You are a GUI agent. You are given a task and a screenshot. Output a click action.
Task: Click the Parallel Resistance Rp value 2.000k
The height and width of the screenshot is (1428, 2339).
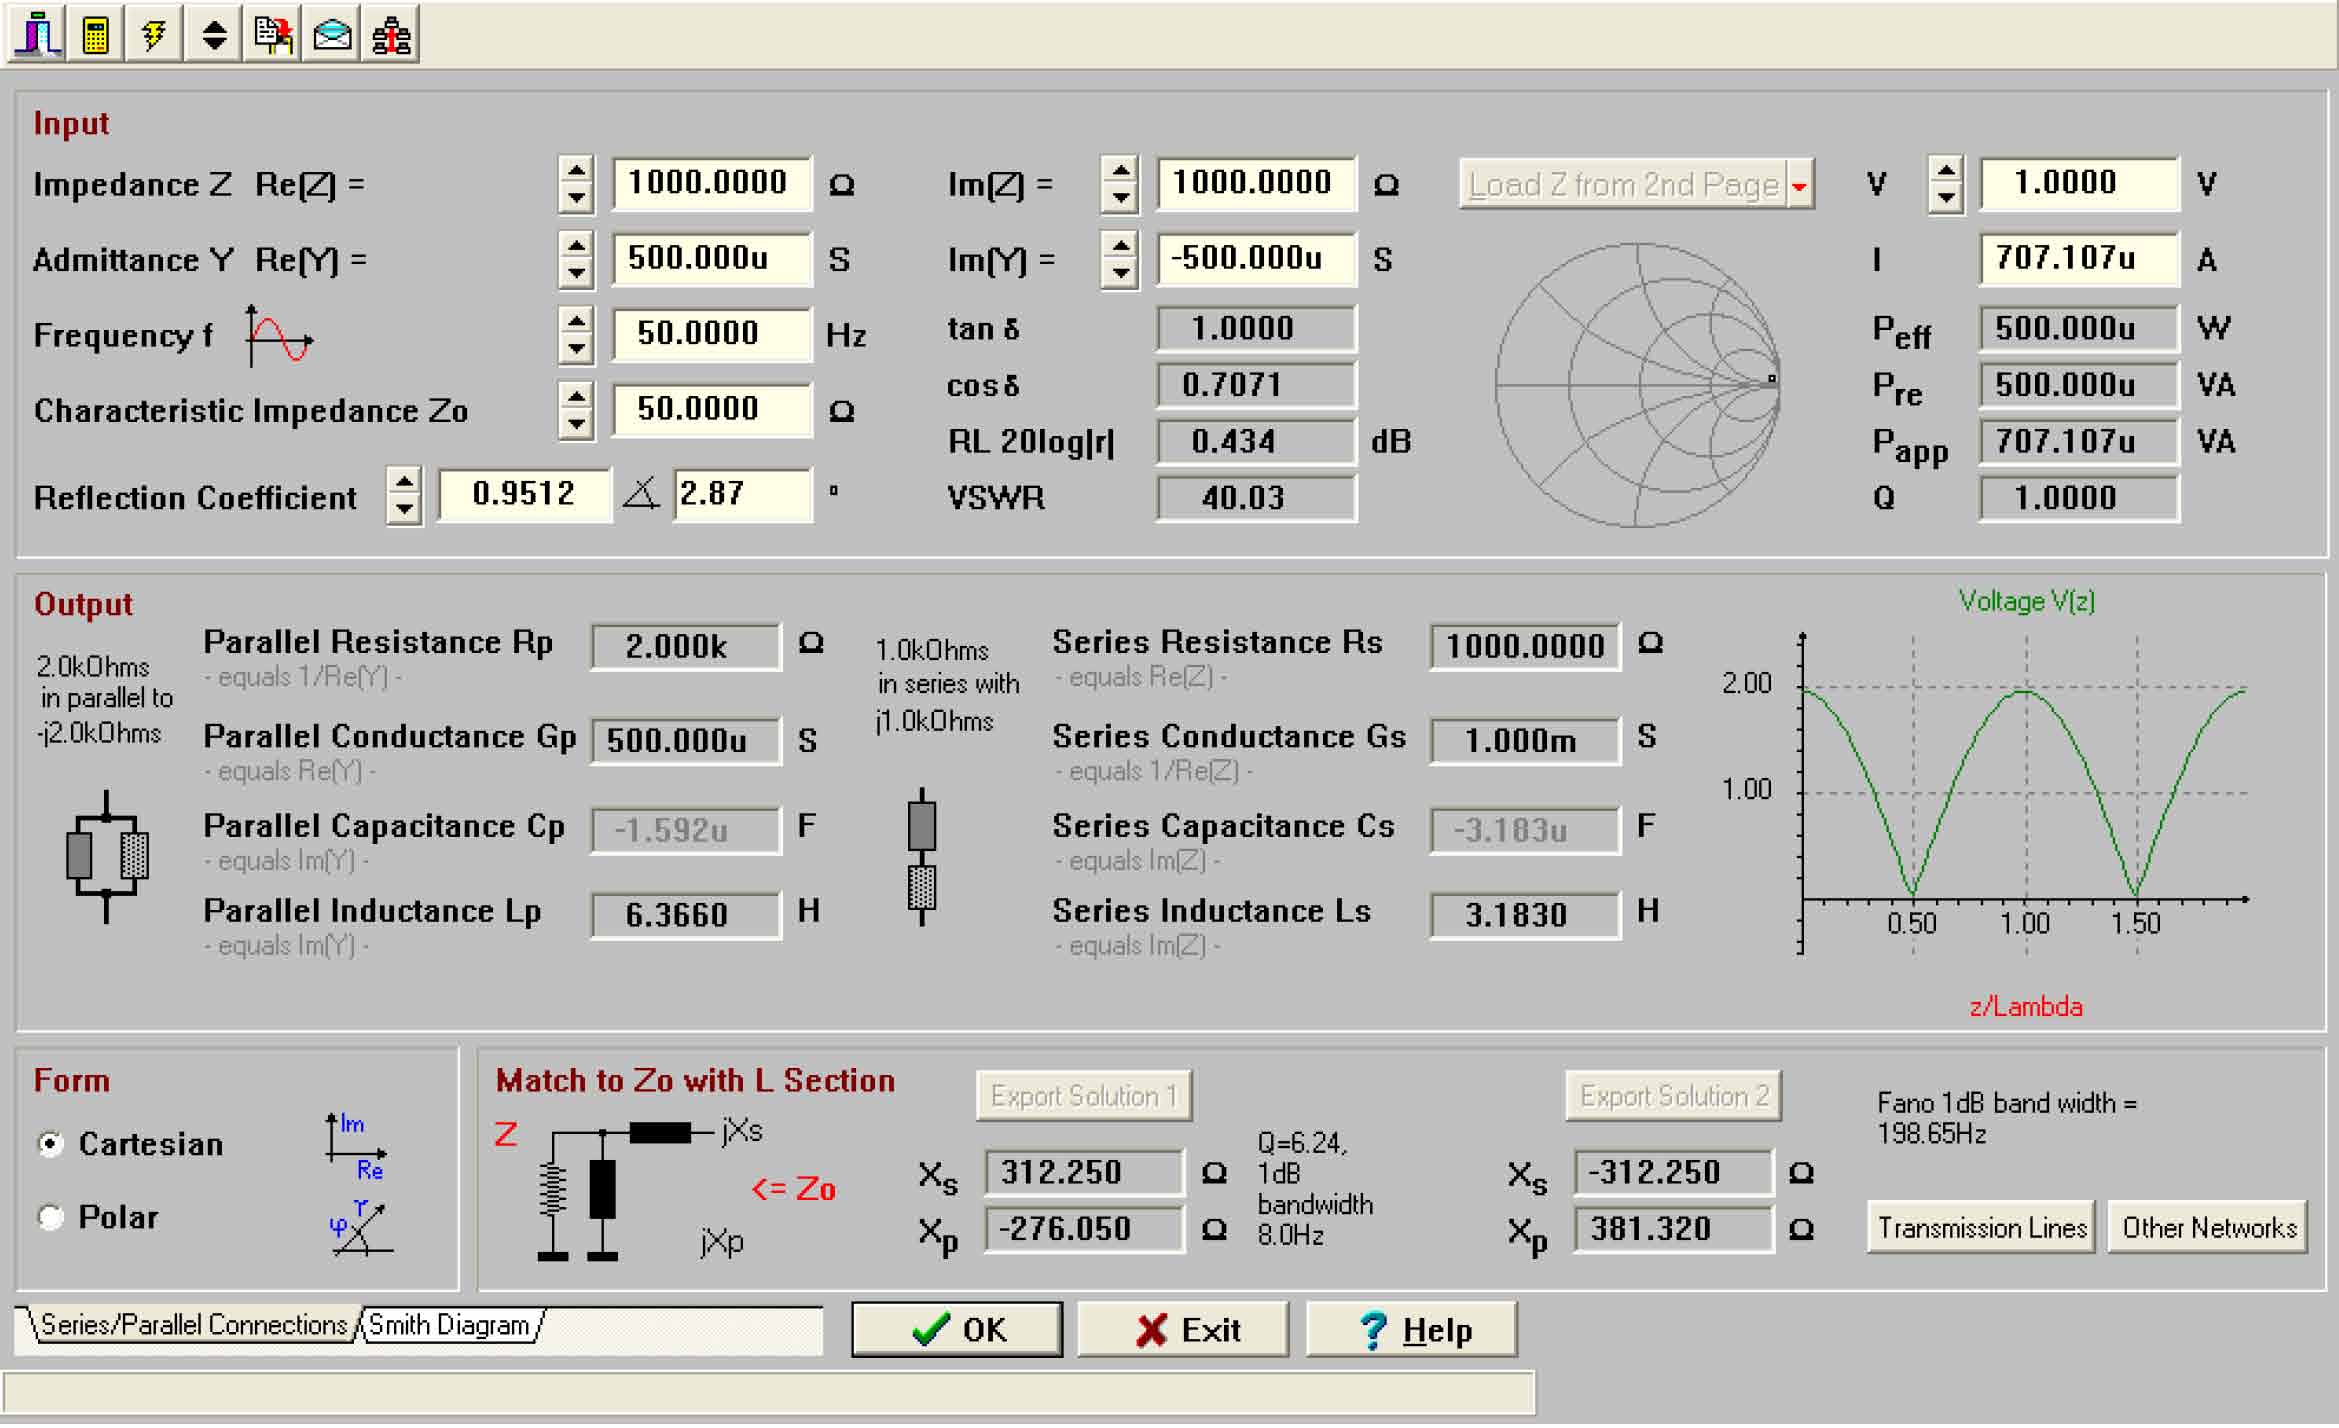[x=686, y=647]
